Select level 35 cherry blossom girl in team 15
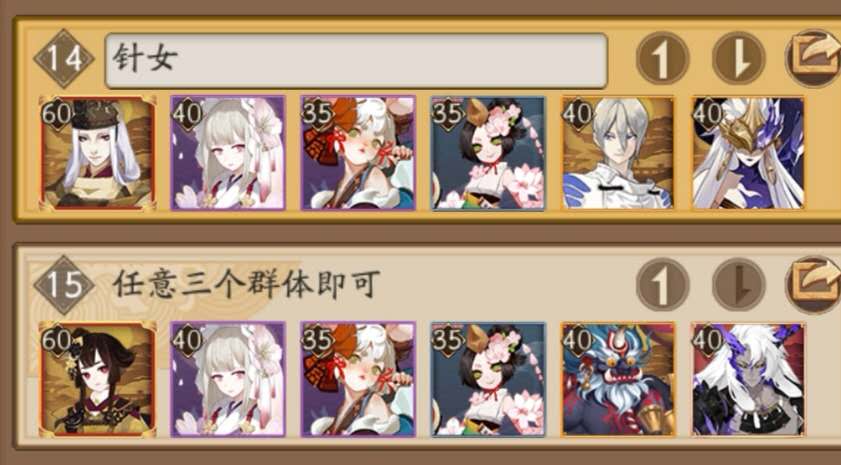The image size is (841, 465). pyautogui.click(x=488, y=379)
